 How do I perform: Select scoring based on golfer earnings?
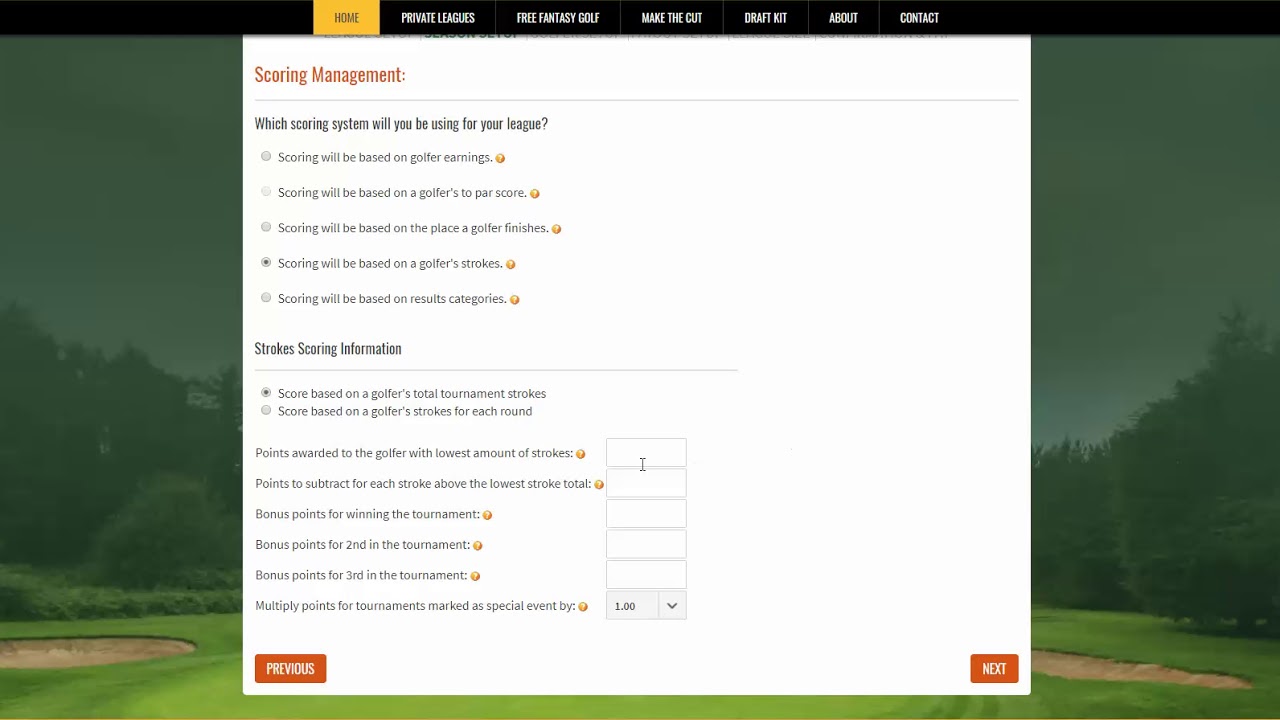[x=266, y=156]
